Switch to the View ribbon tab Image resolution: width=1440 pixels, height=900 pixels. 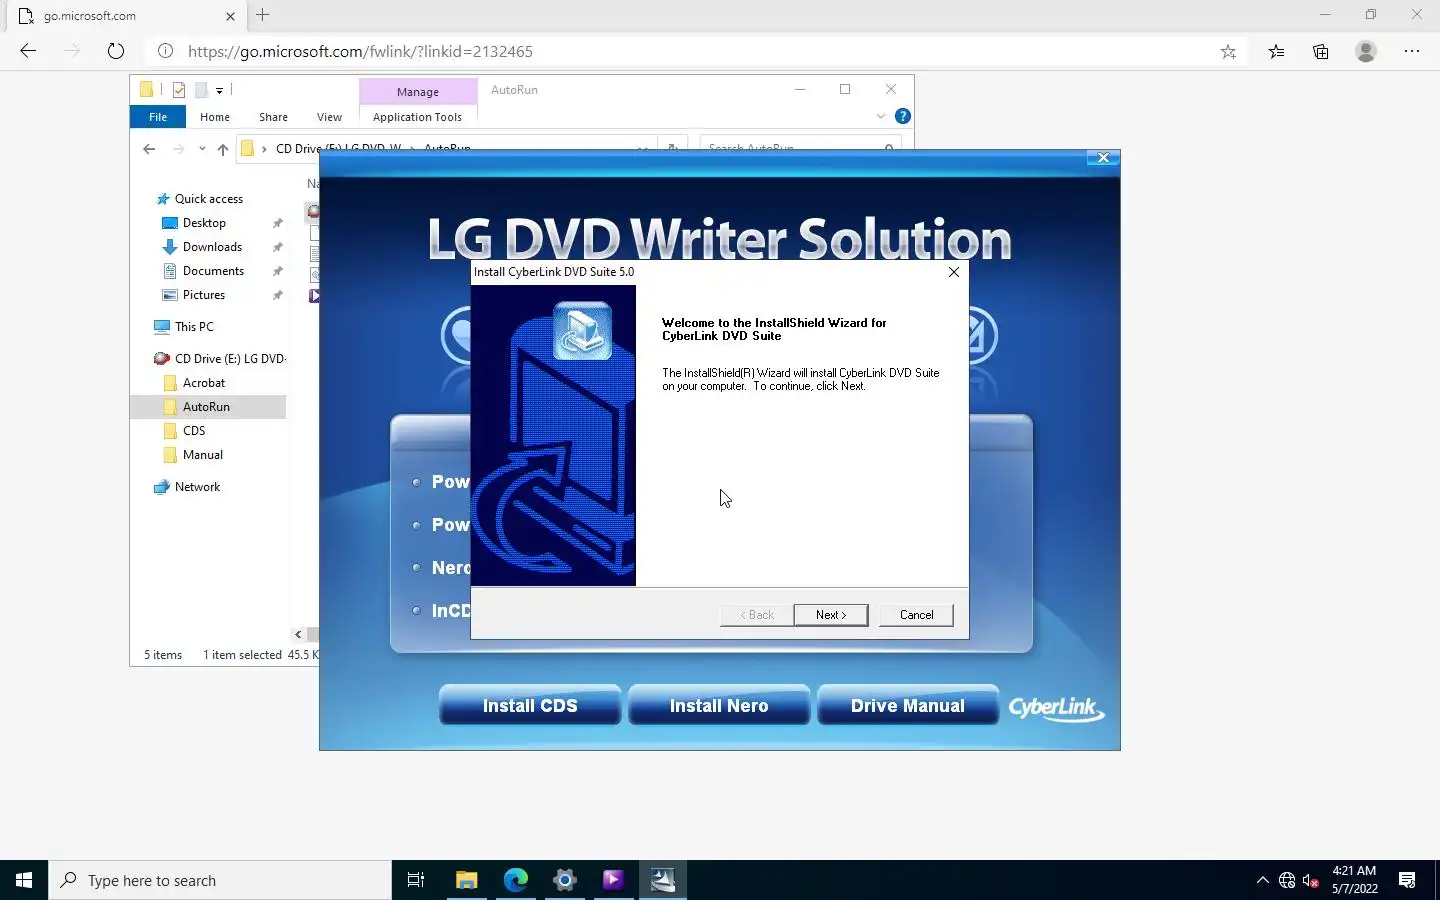pos(329,117)
